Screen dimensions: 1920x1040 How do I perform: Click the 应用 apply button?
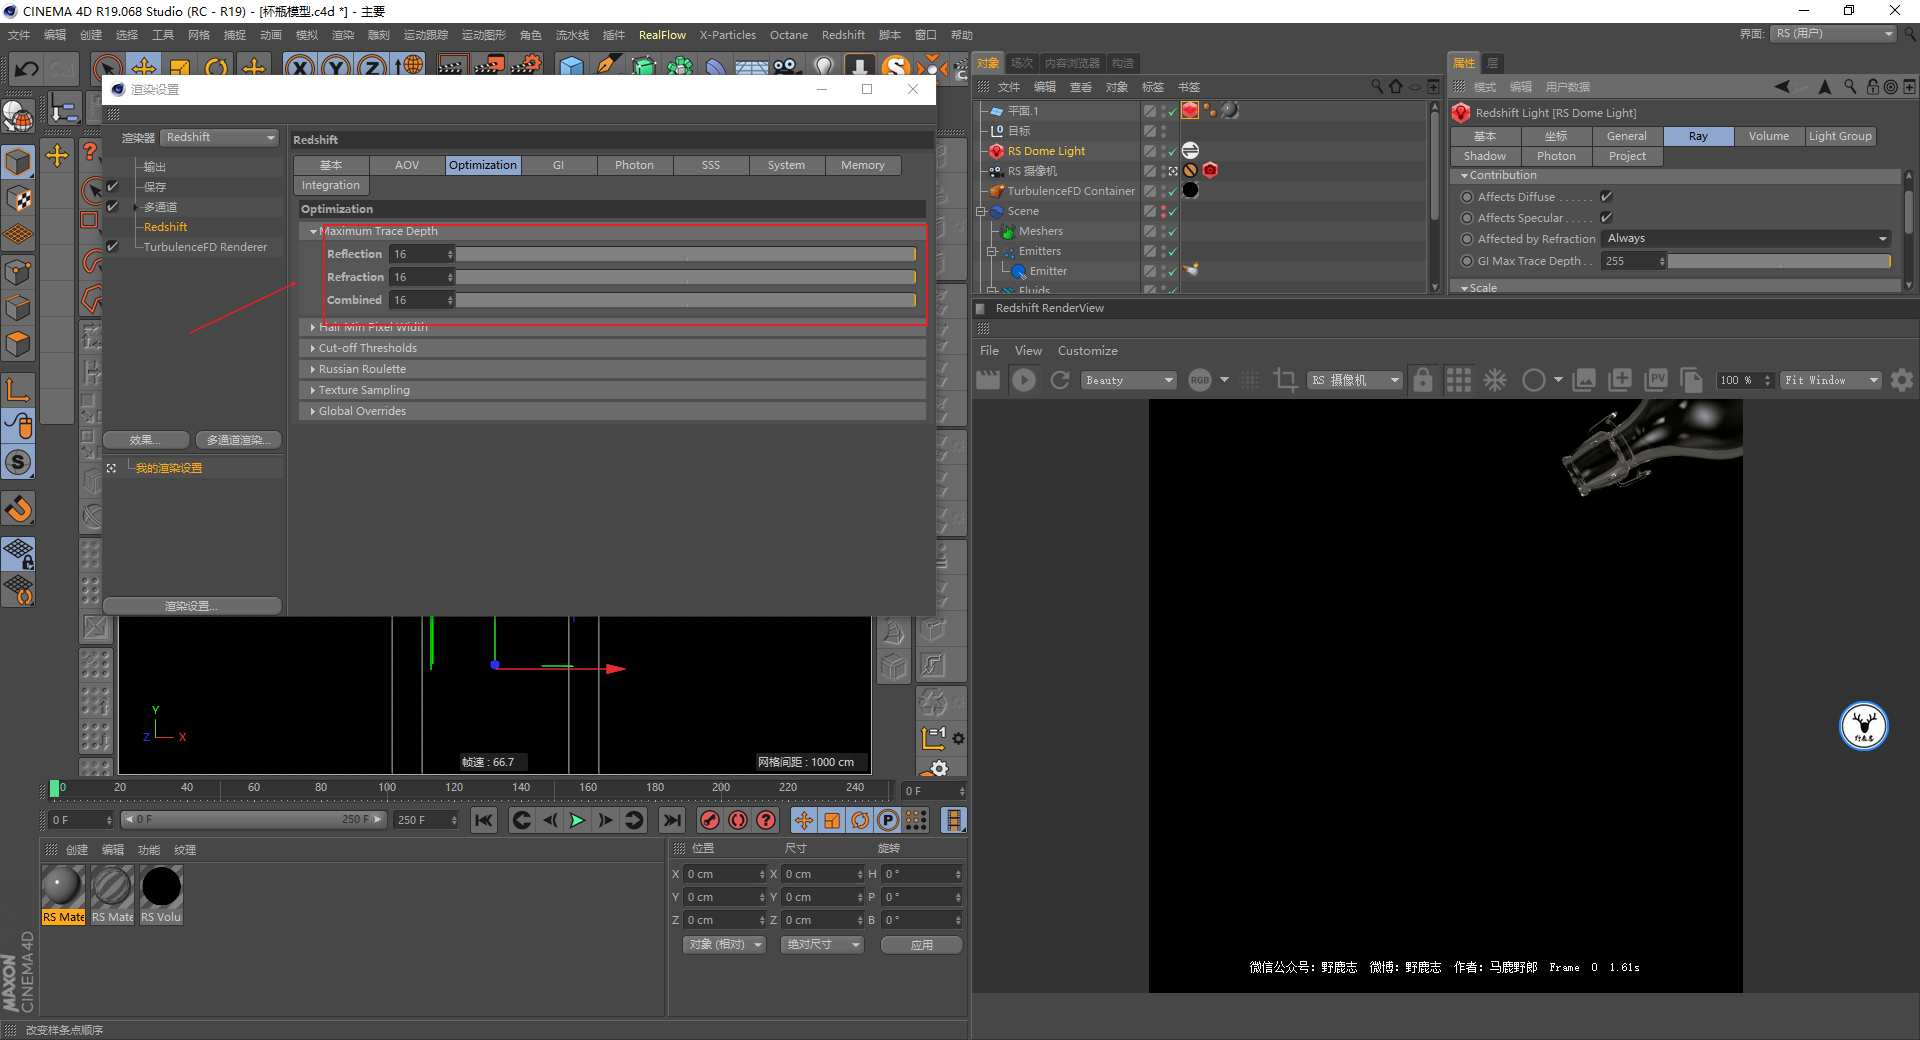(921, 945)
